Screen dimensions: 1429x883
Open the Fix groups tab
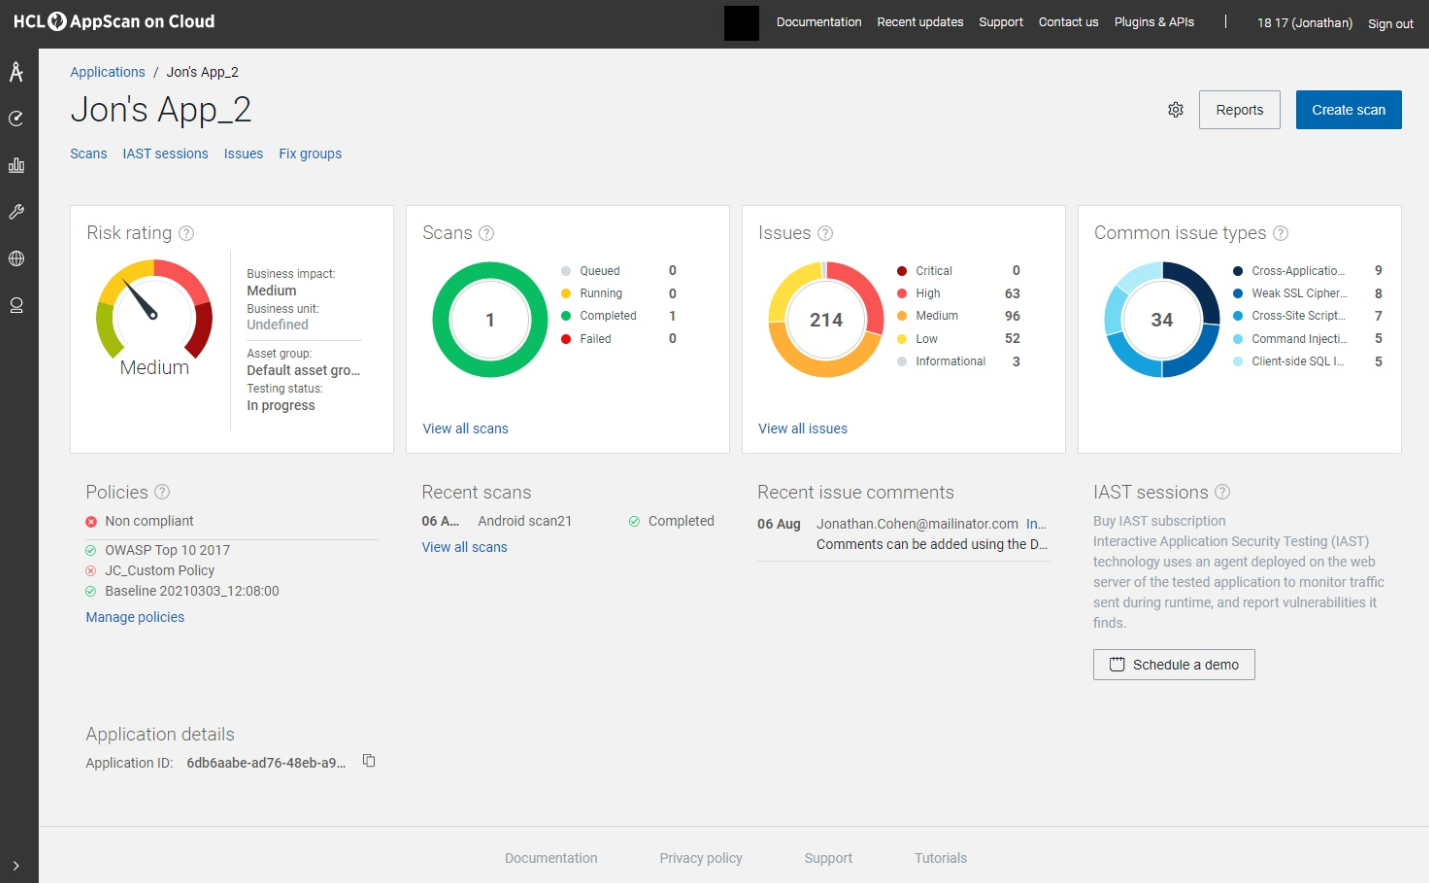tap(310, 154)
